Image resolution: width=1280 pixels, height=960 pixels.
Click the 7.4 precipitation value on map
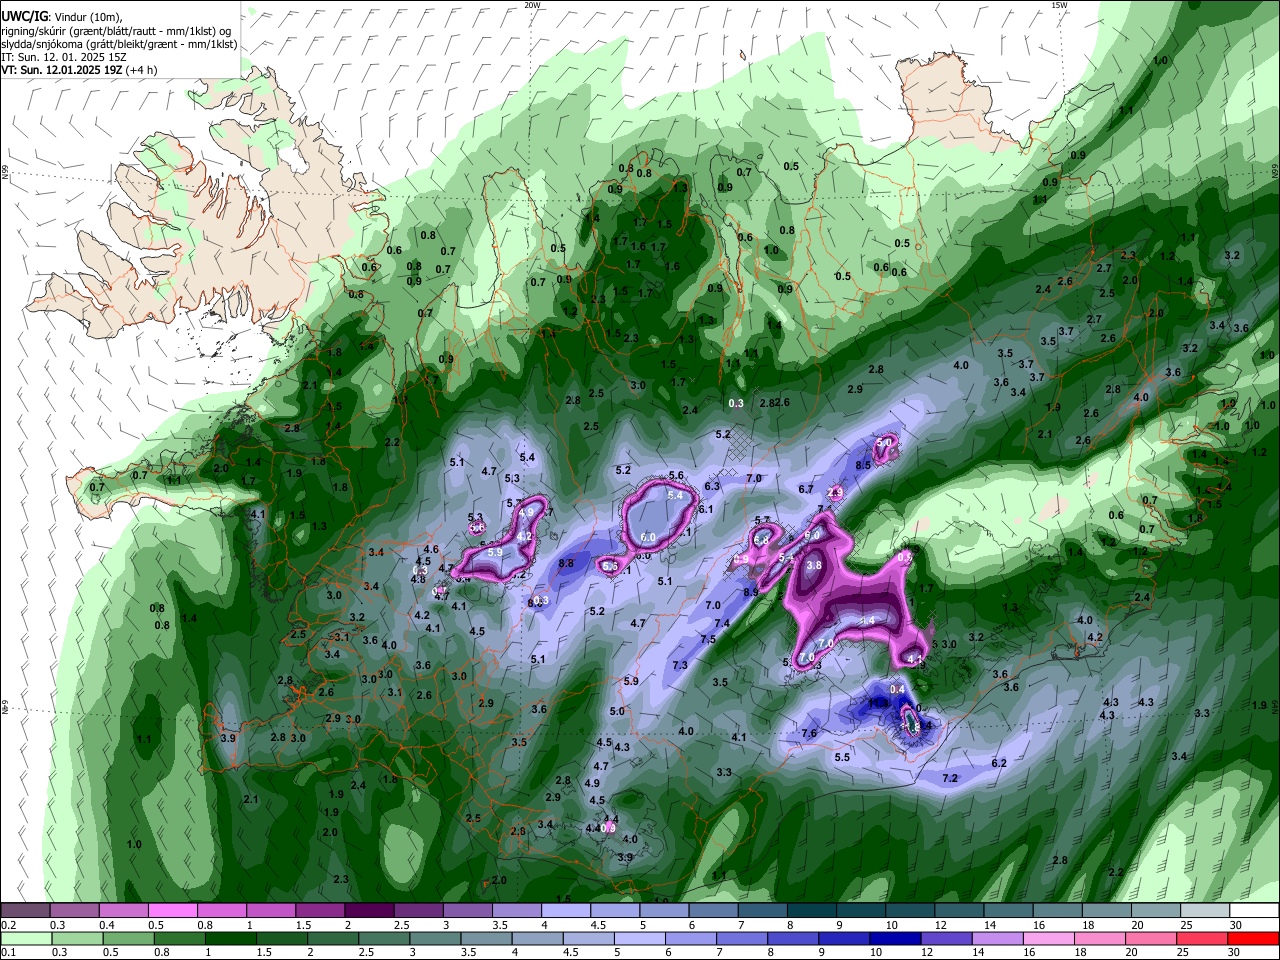[x=722, y=623]
